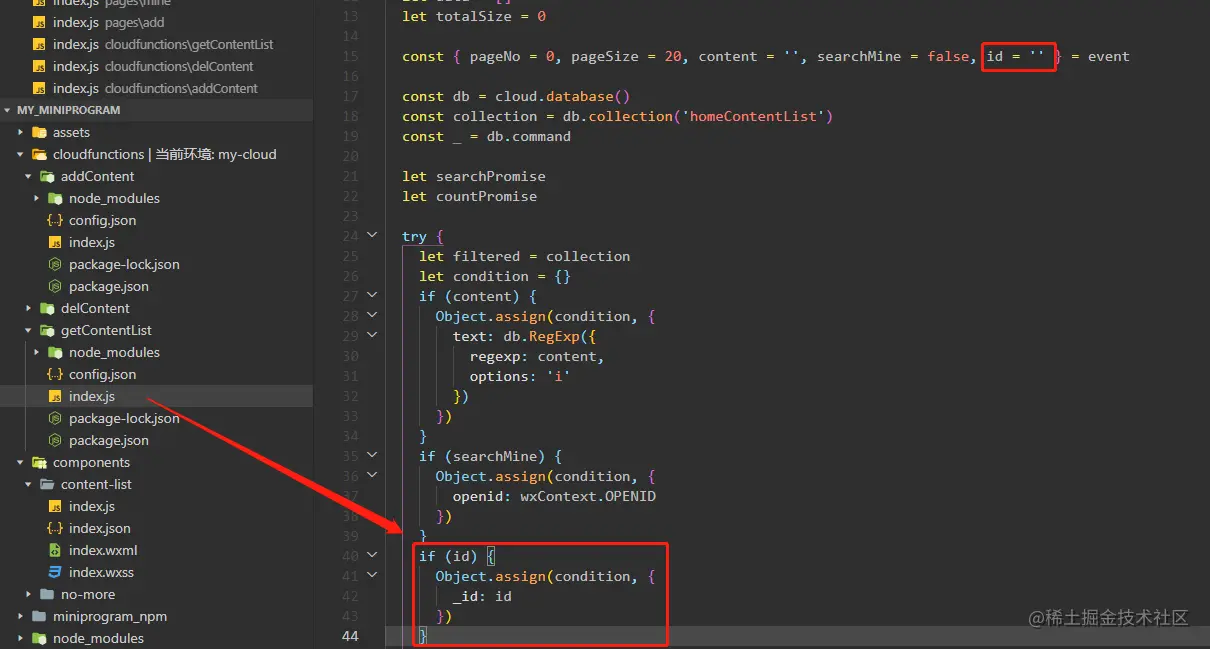Click 'let countPromise' in the editor
This screenshot has width=1210, height=649.
pyautogui.click(x=469, y=196)
